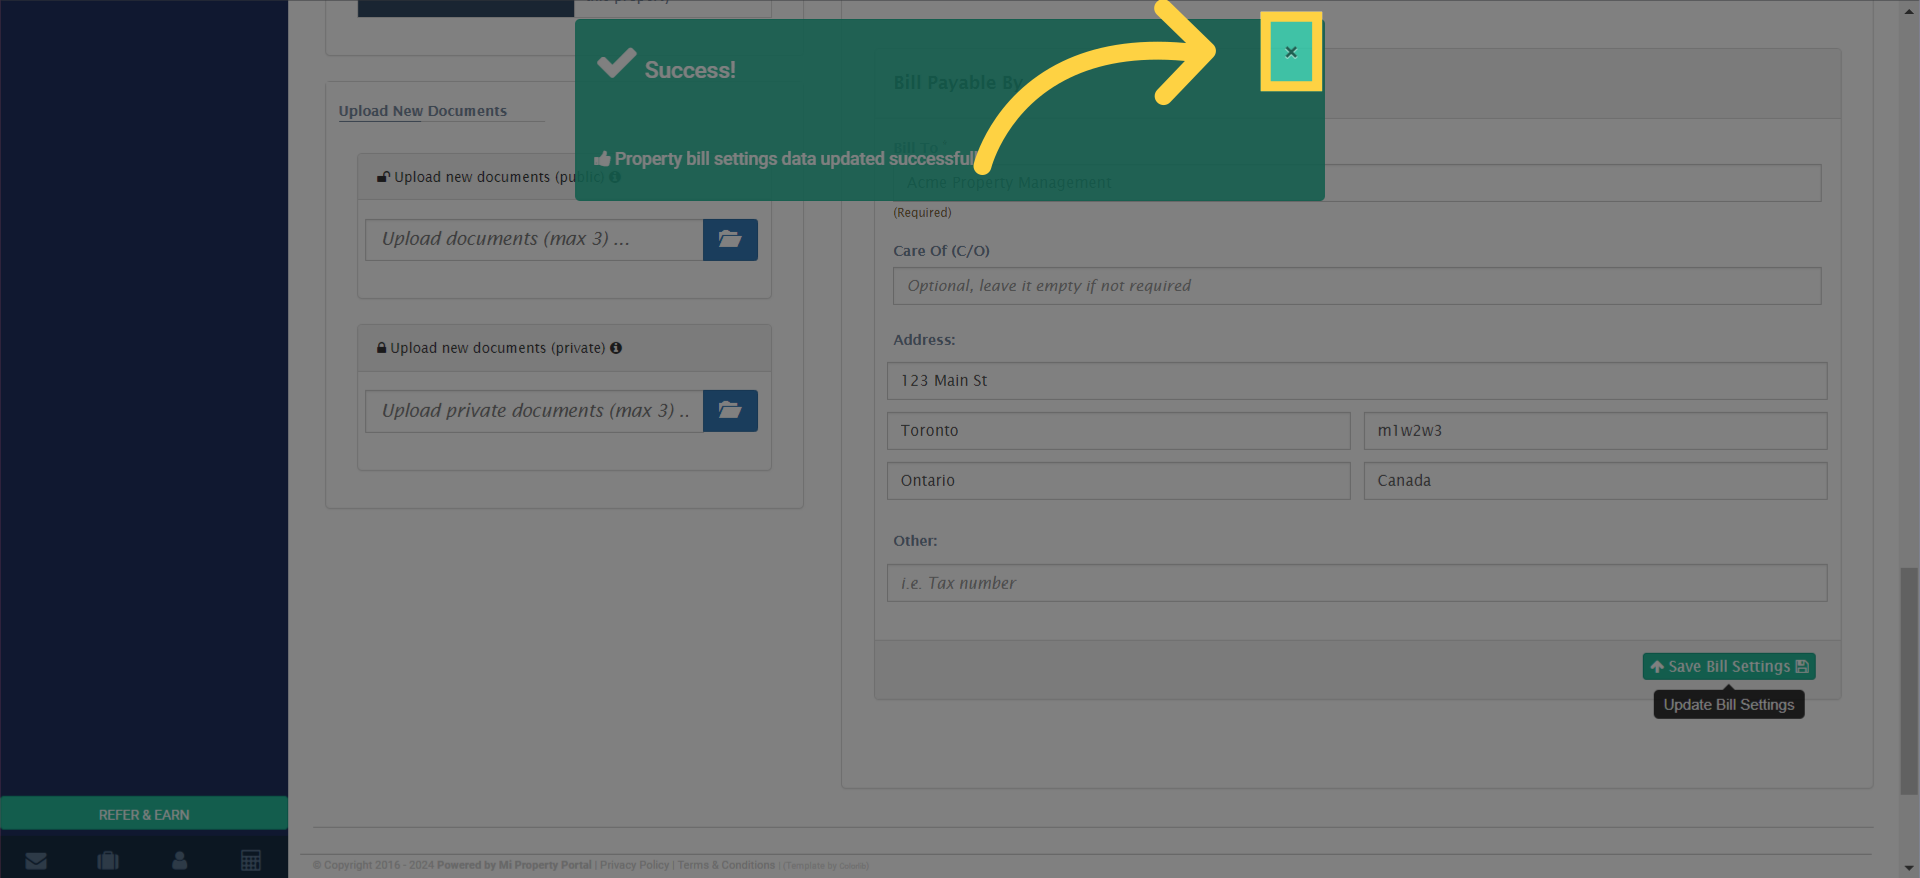Viewport: 1920px width, 878px height.
Task: Focus the Care Of (C/O) field
Action: [1357, 286]
